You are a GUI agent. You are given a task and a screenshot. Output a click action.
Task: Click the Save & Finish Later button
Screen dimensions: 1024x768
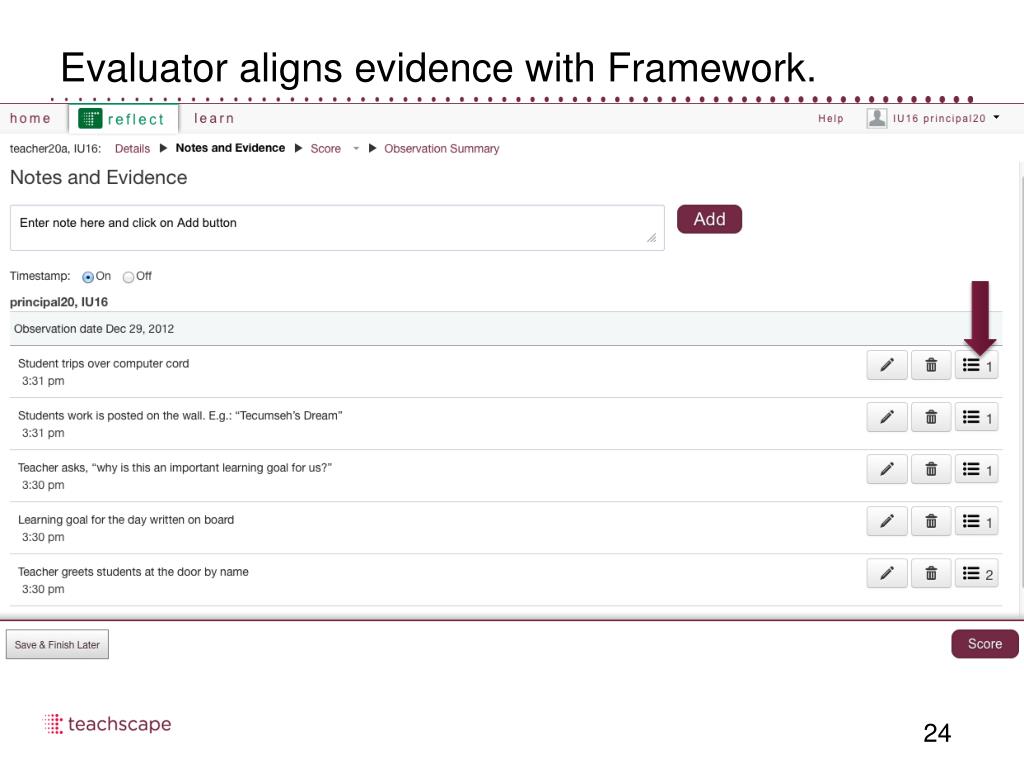click(x=57, y=645)
